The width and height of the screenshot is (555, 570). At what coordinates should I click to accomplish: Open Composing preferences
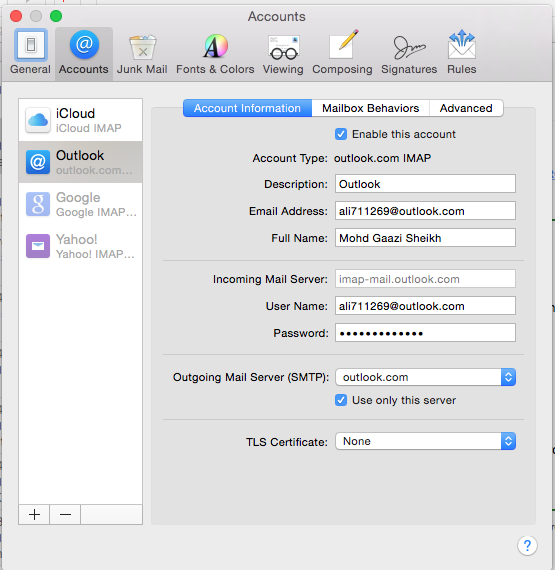[342, 53]
